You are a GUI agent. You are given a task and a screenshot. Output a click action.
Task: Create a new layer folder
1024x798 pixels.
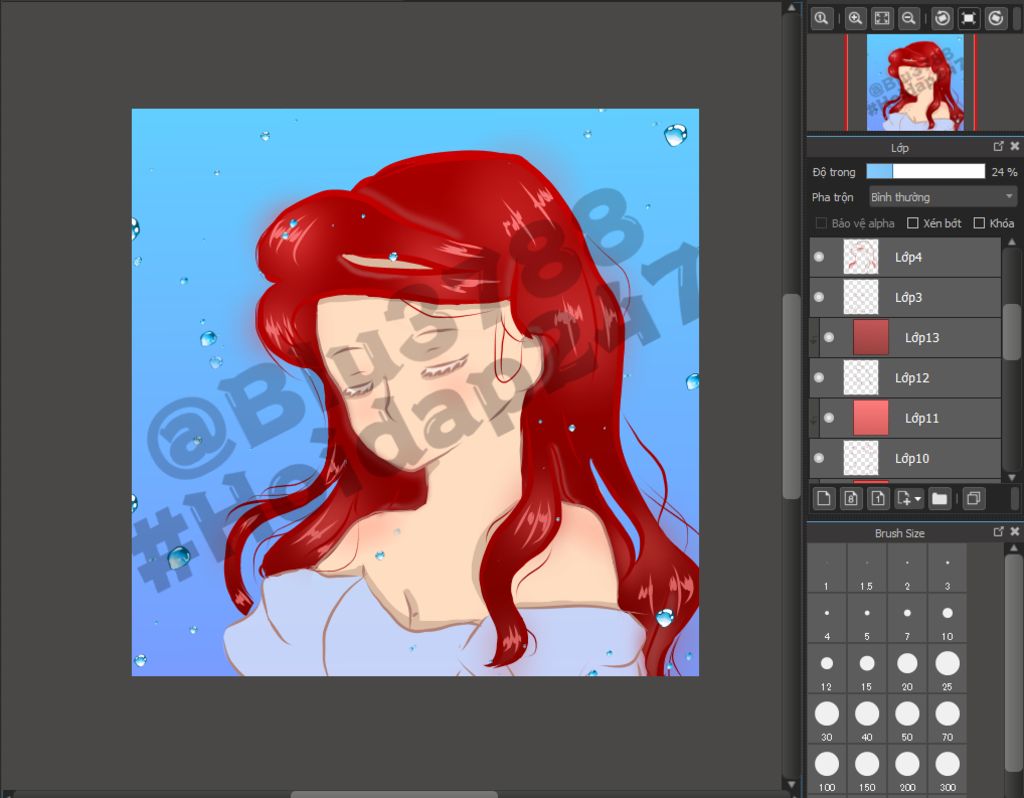[x=940, y=499]
